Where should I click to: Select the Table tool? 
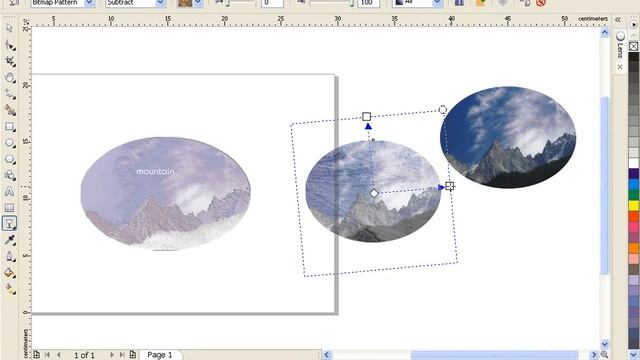(9, 208)
